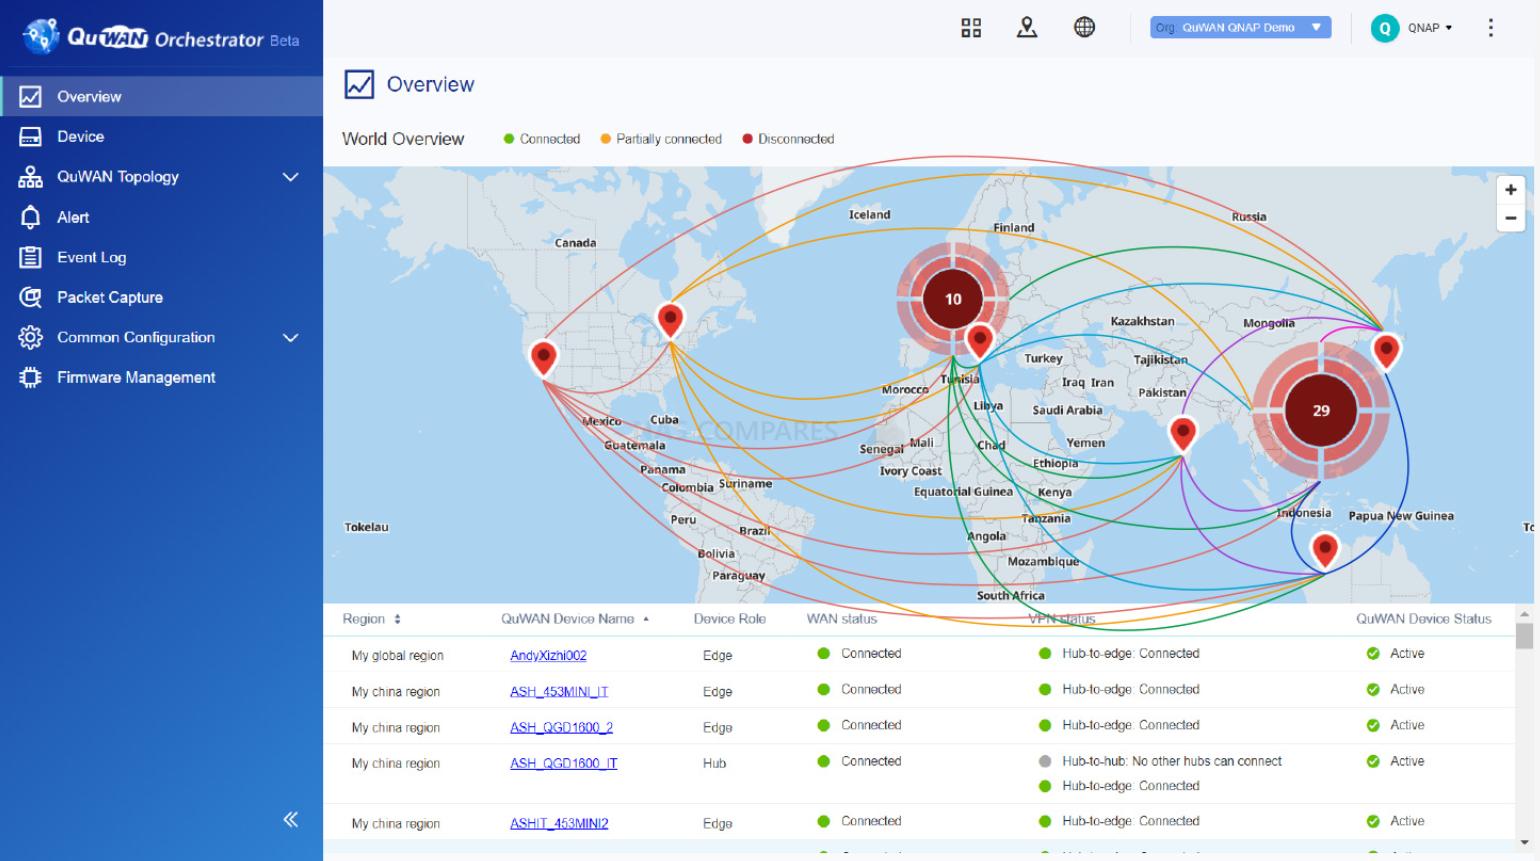This screenshot has height=861, width=1540.
Task: Open the three-dot options menu
Action: coord(1490,27)
